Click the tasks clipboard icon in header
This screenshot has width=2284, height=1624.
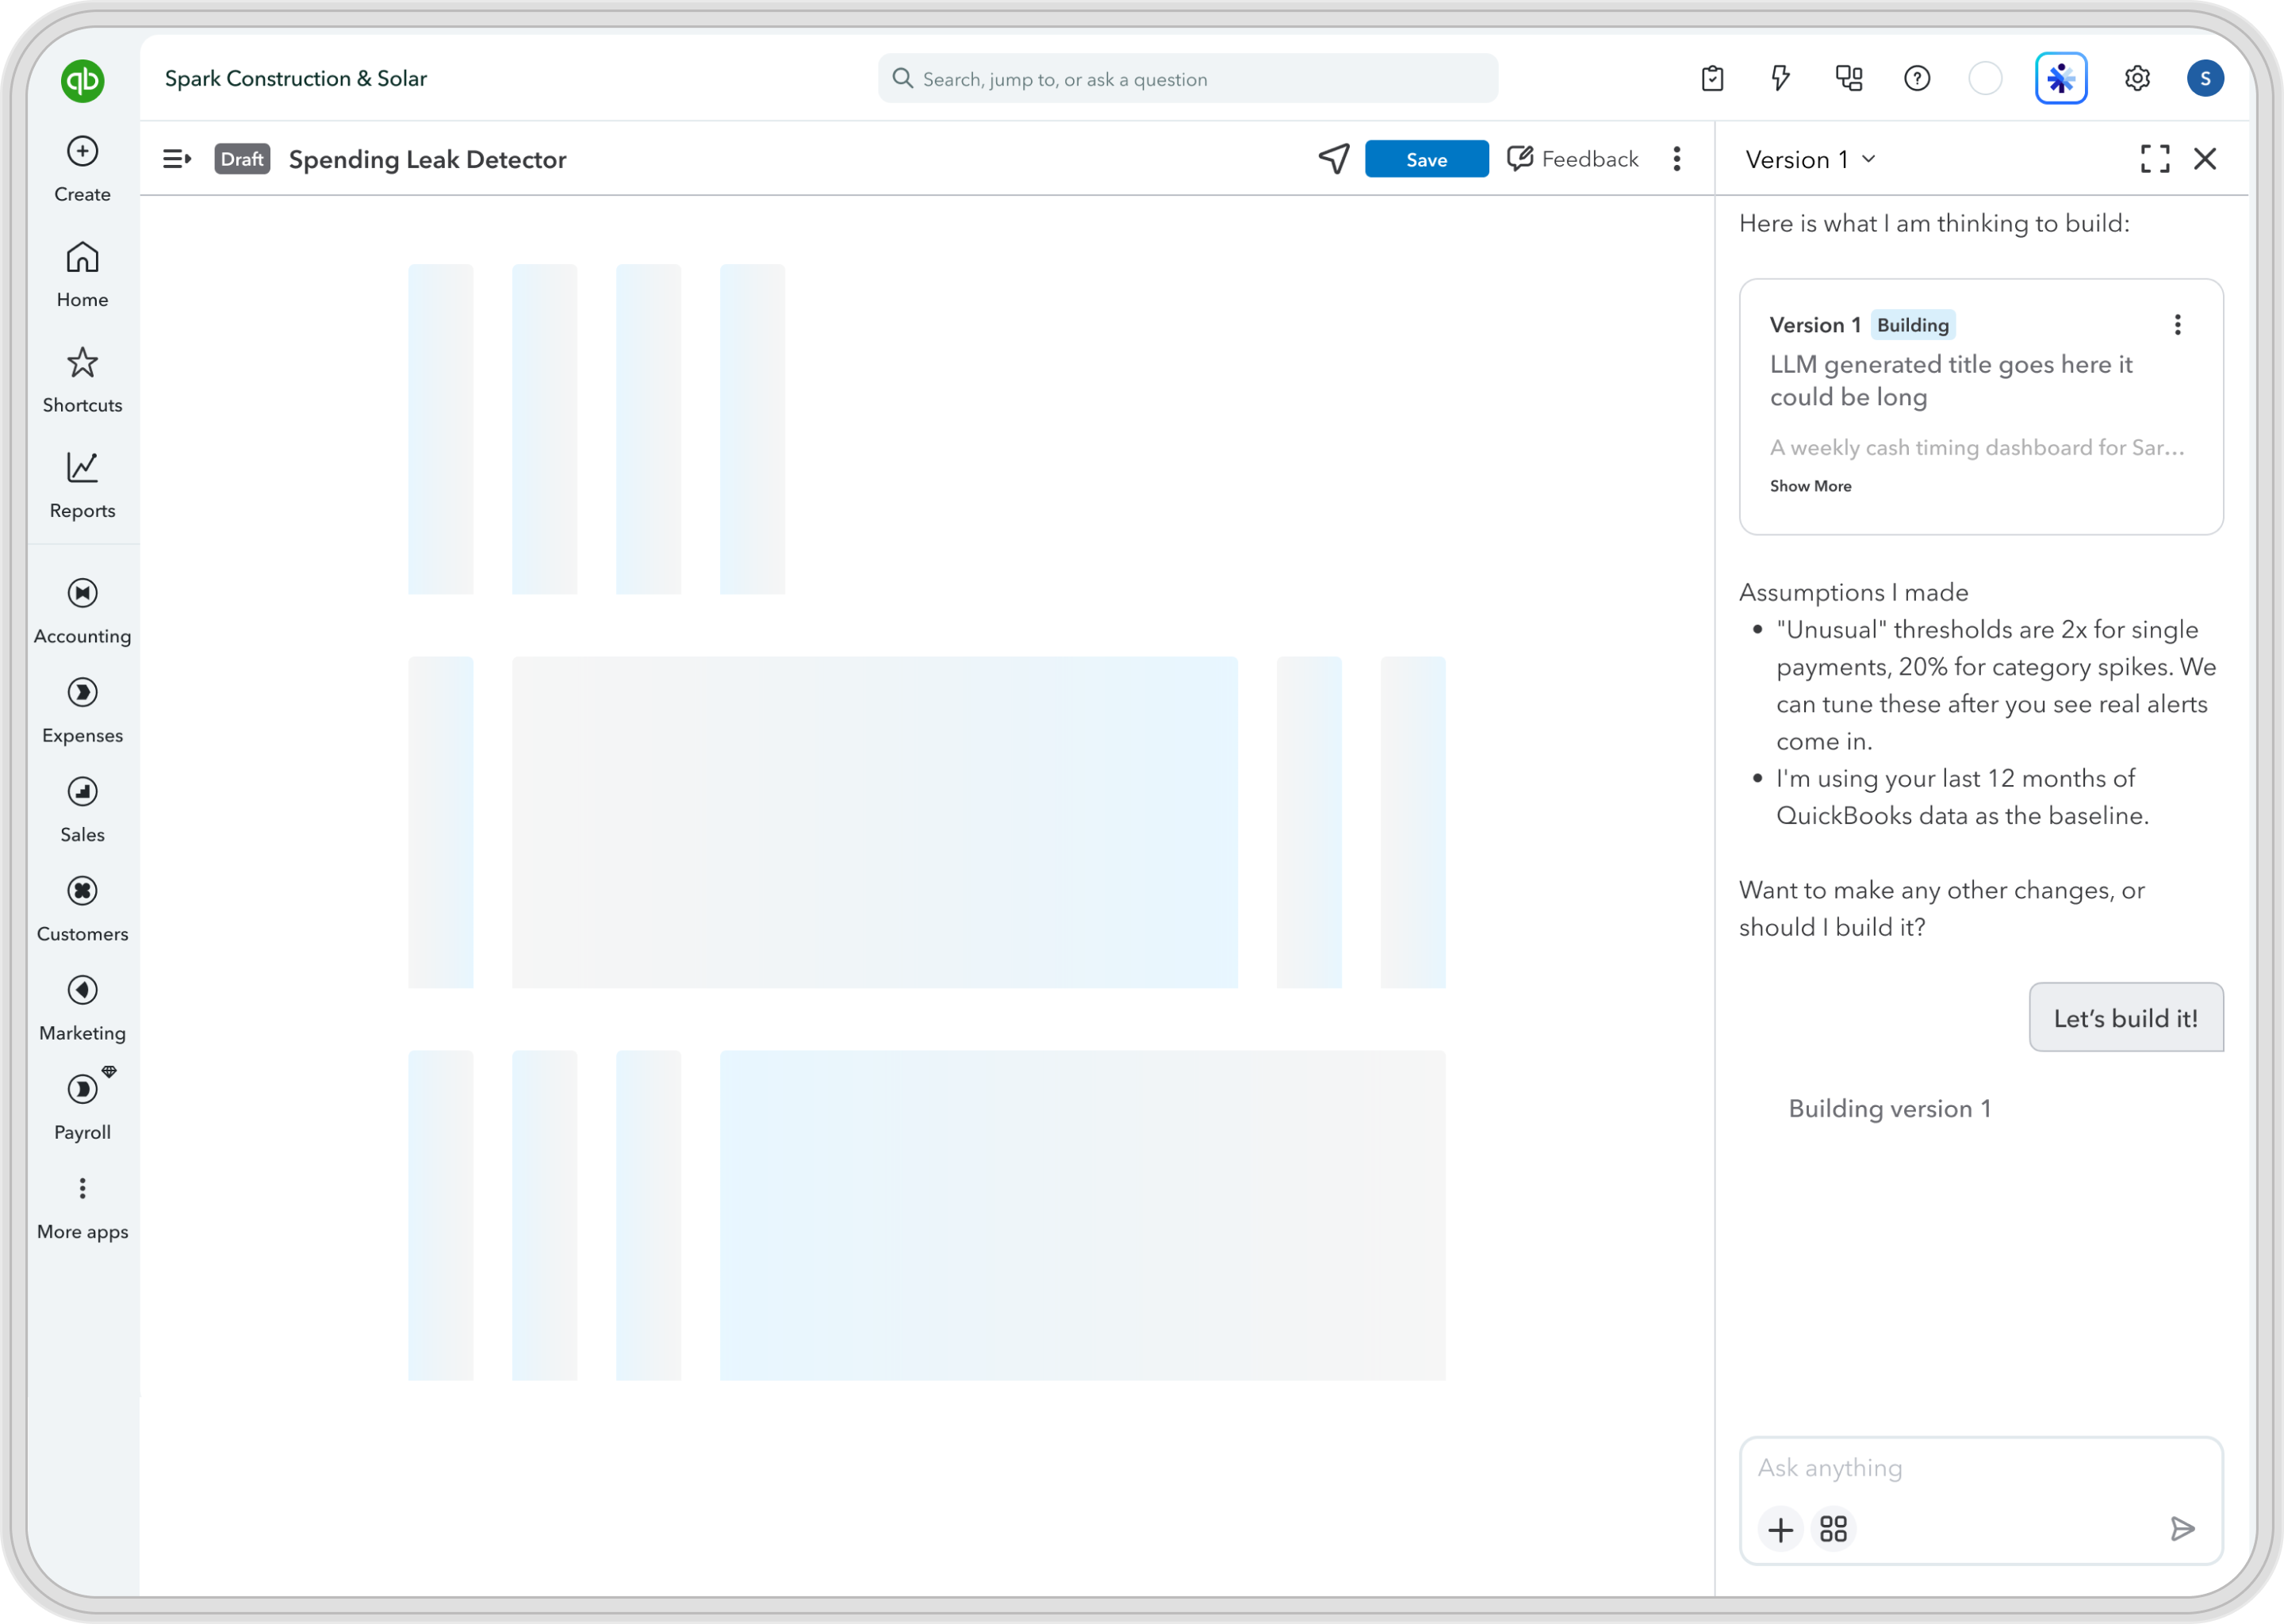[1712, 78]
